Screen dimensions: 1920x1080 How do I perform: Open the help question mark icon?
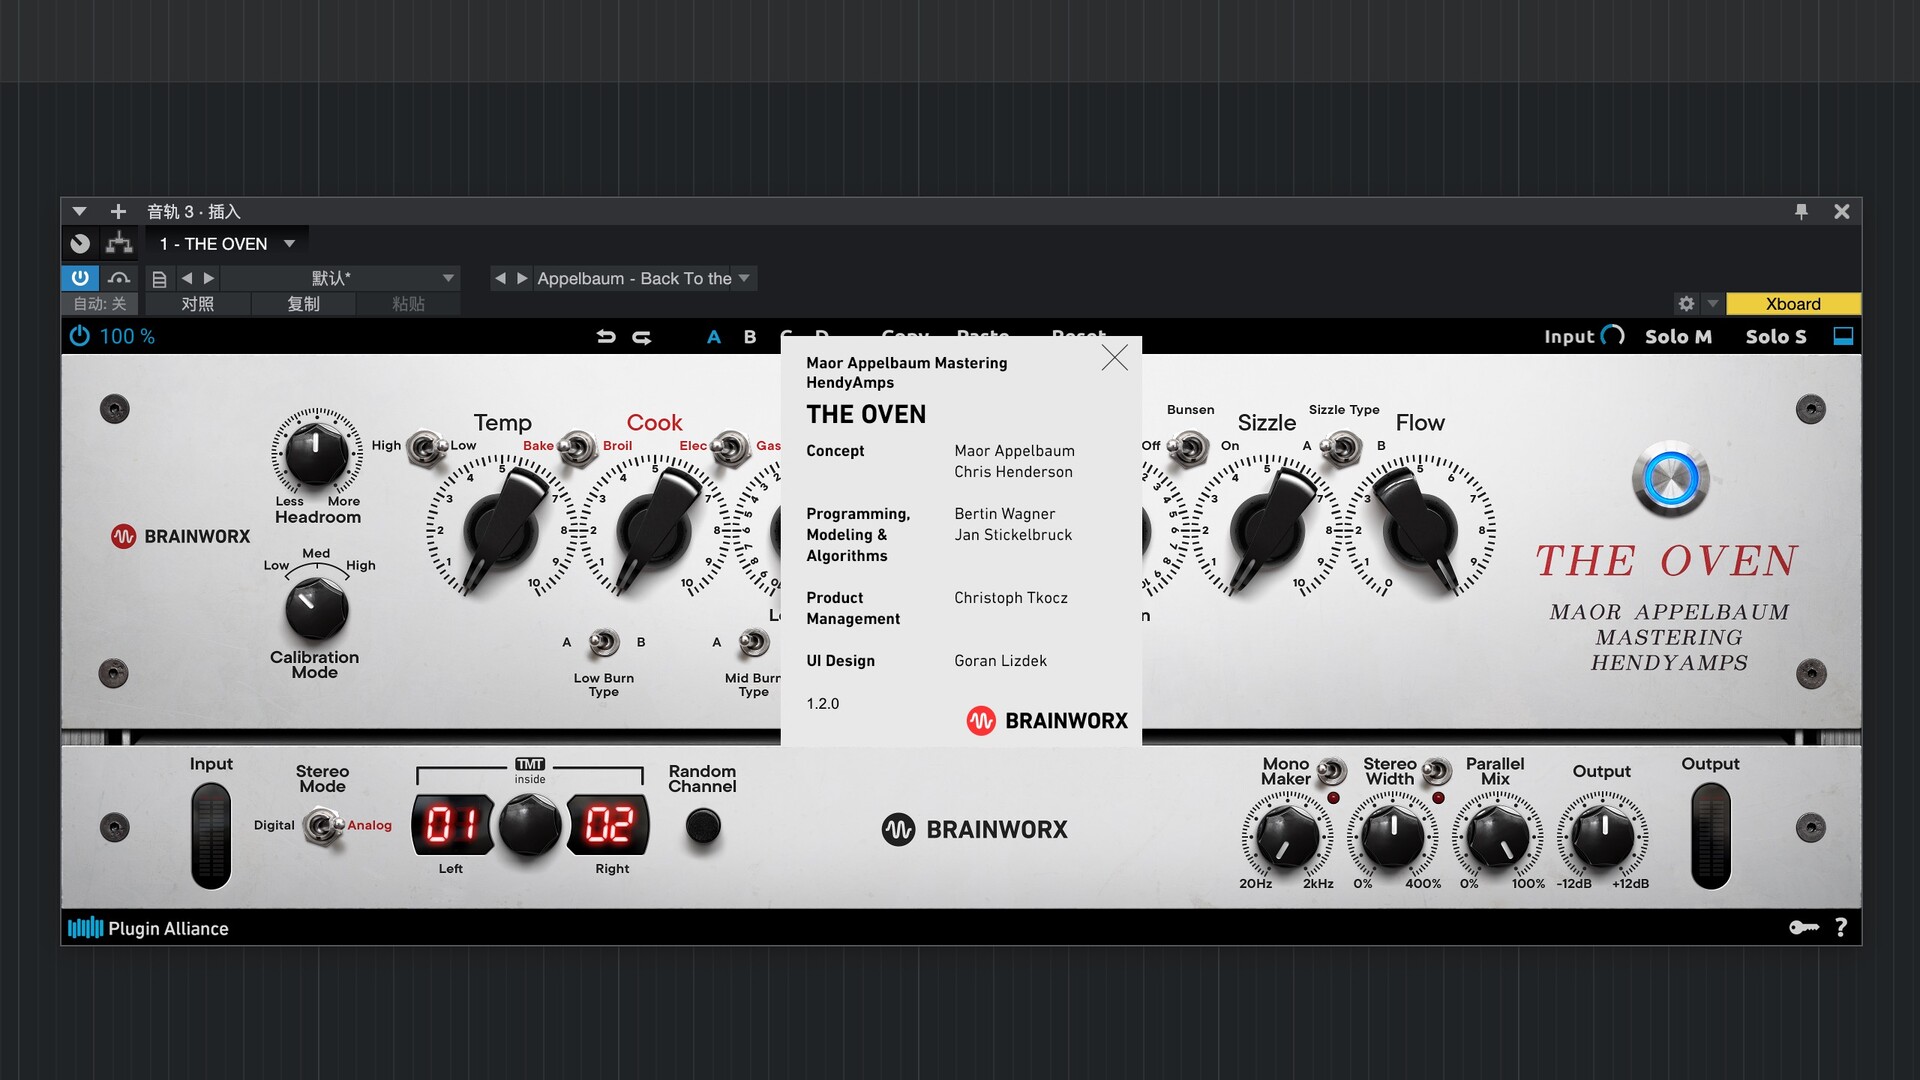pyautogui.click(x=1841, y=928)
